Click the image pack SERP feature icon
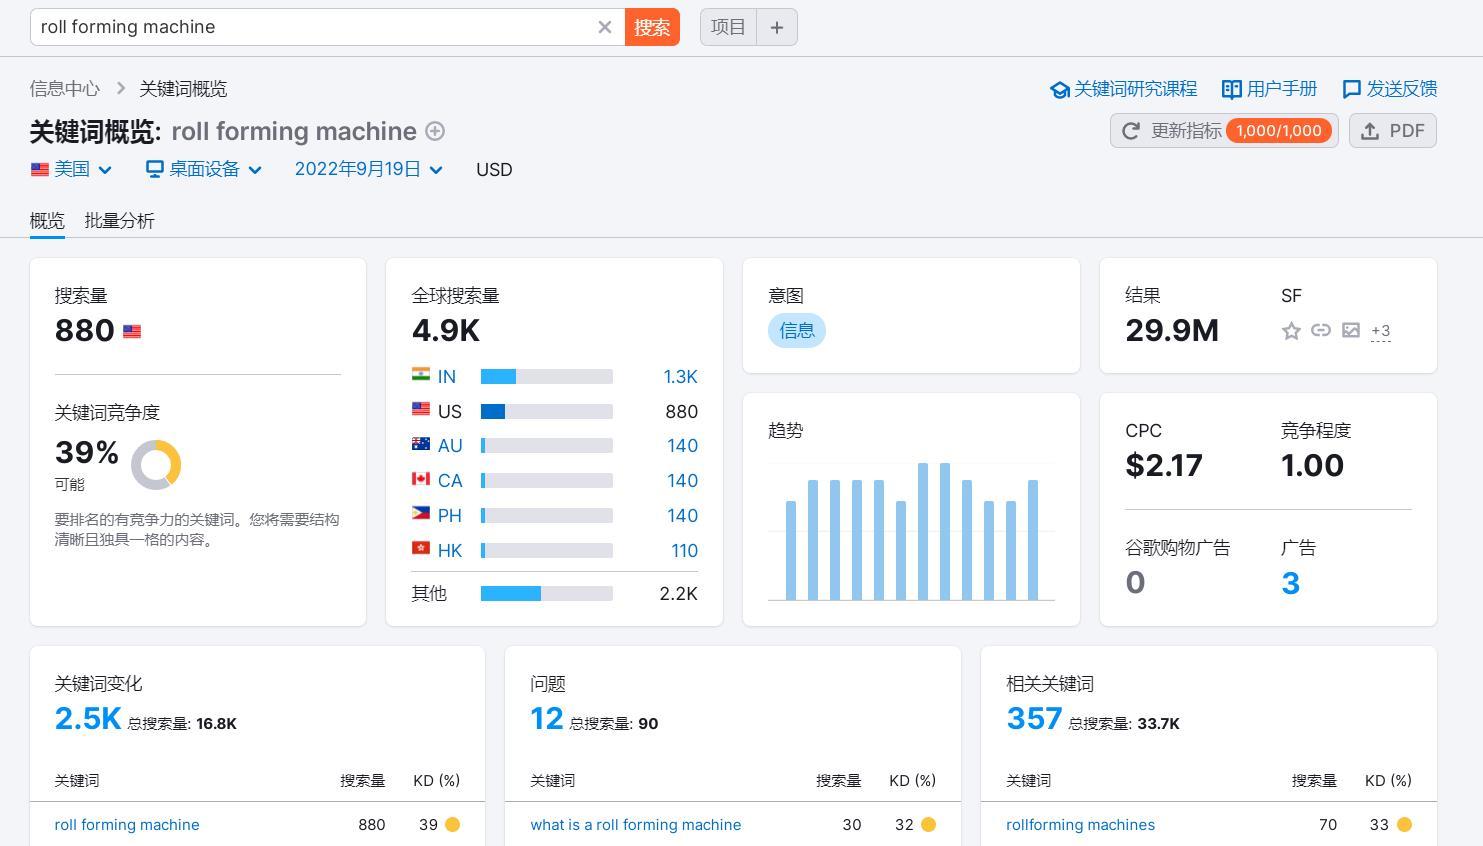1483x846 pixels. (x=1351, y=331)
